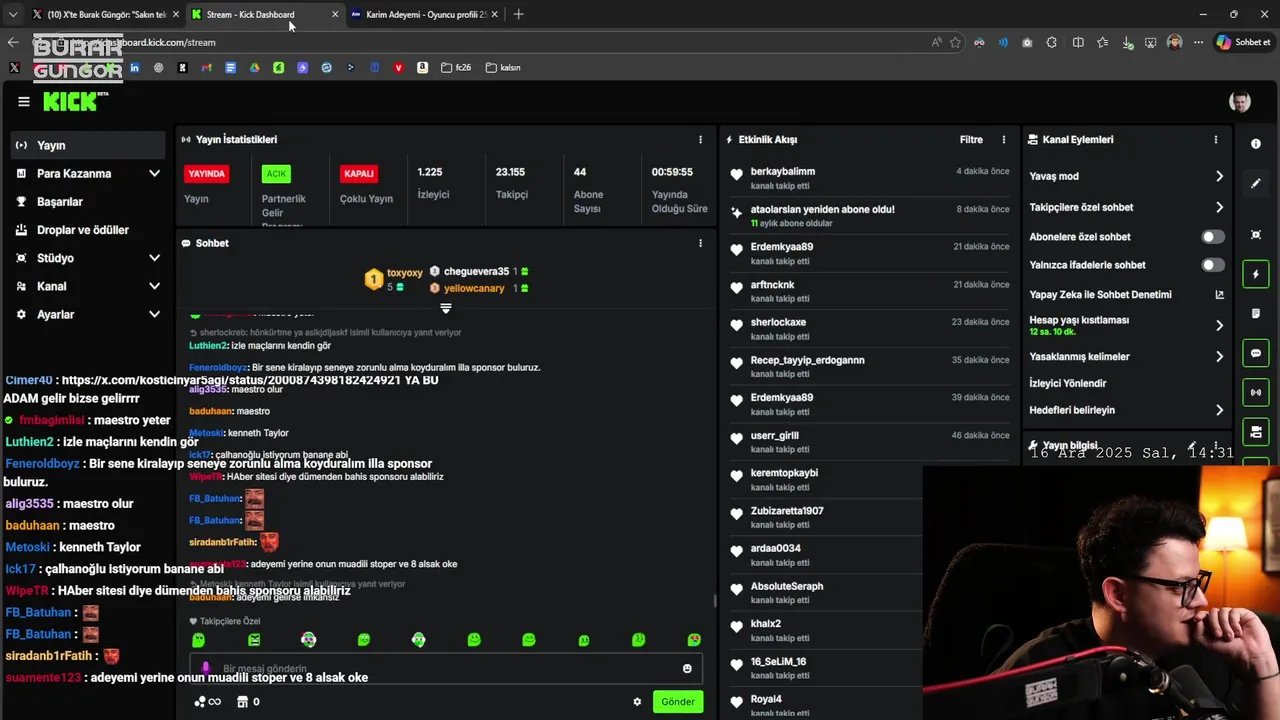Select Başarılar in left sidebar
Screen dimensions: 1280x720
[89, 202]
